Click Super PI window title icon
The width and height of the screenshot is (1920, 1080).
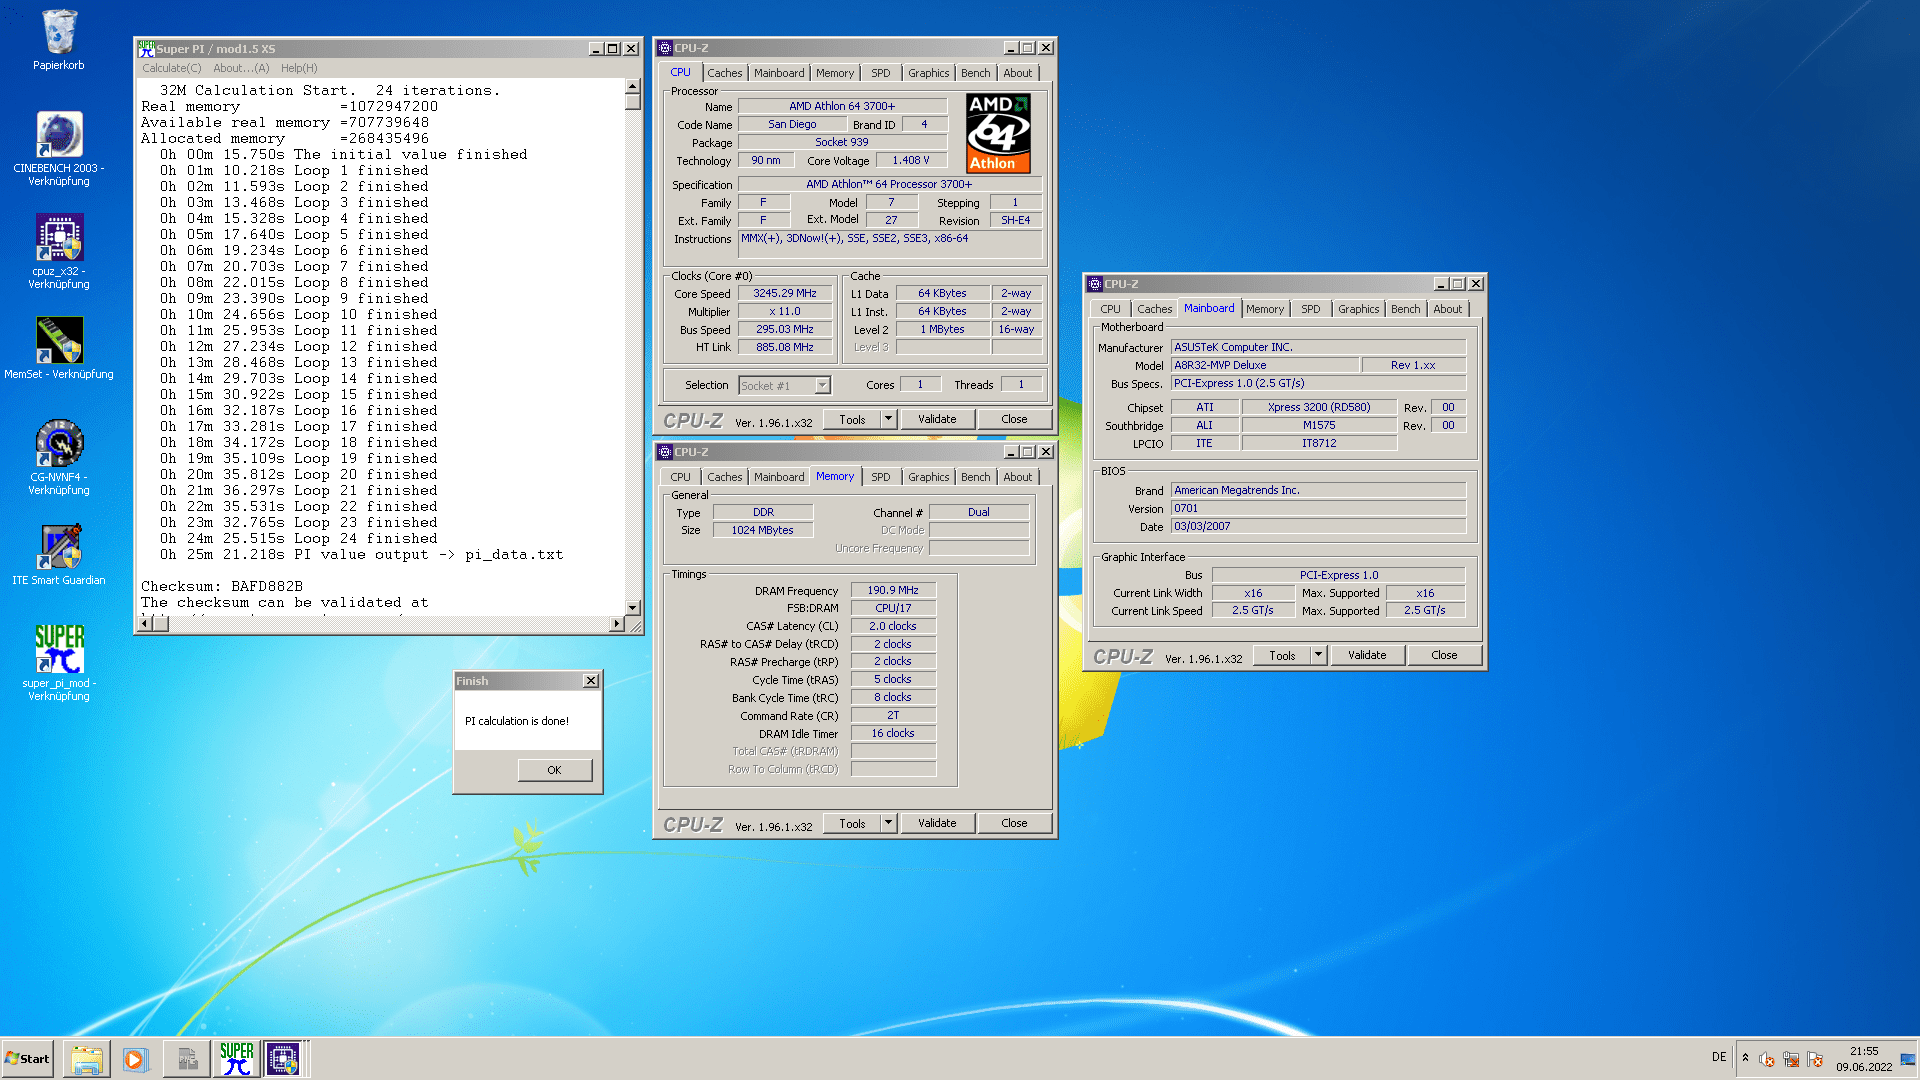tap(146, 48)
